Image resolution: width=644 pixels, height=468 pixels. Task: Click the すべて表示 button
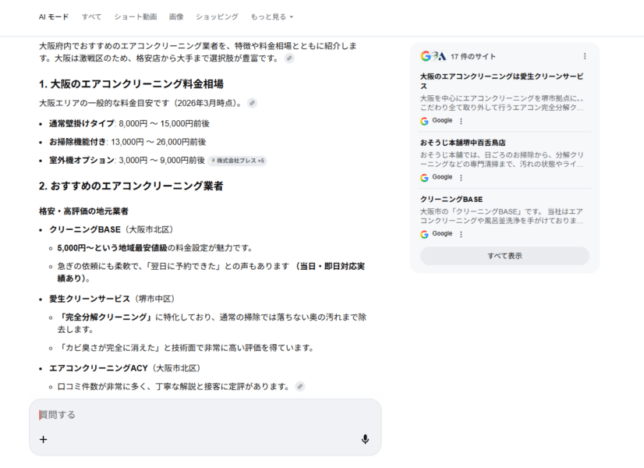coord(505,256)
